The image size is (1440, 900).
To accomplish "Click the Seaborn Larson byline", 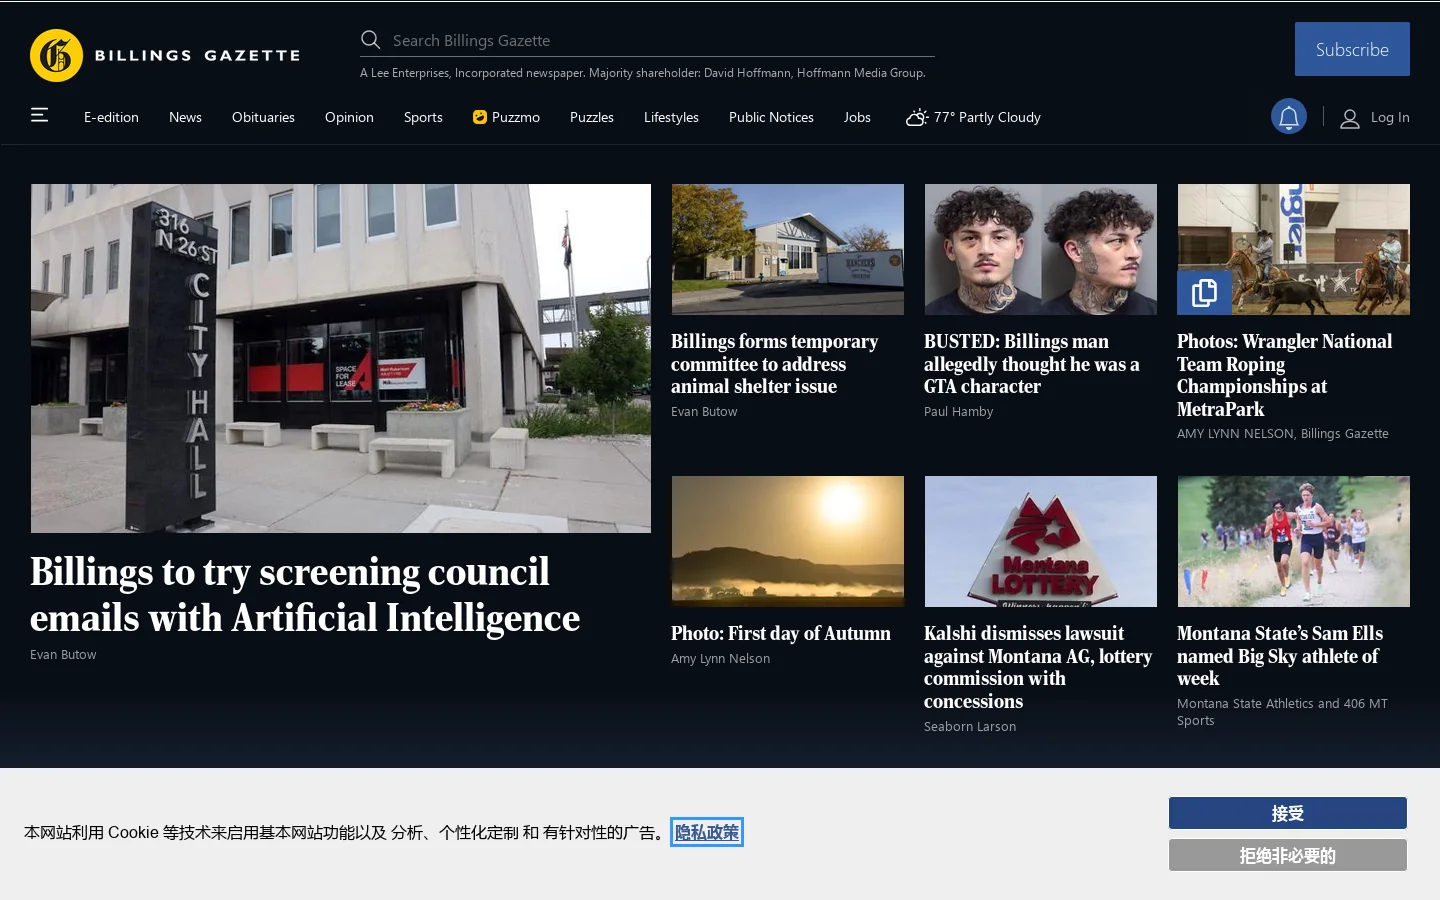I will coord(970,726).
